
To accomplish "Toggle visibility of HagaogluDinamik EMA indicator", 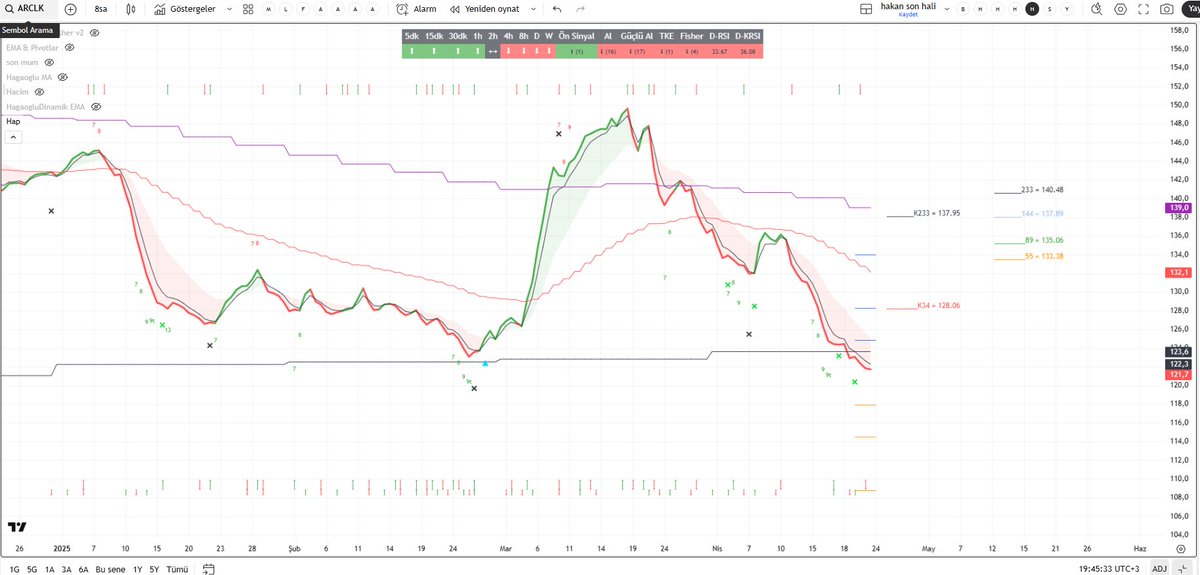I will 95,105.
